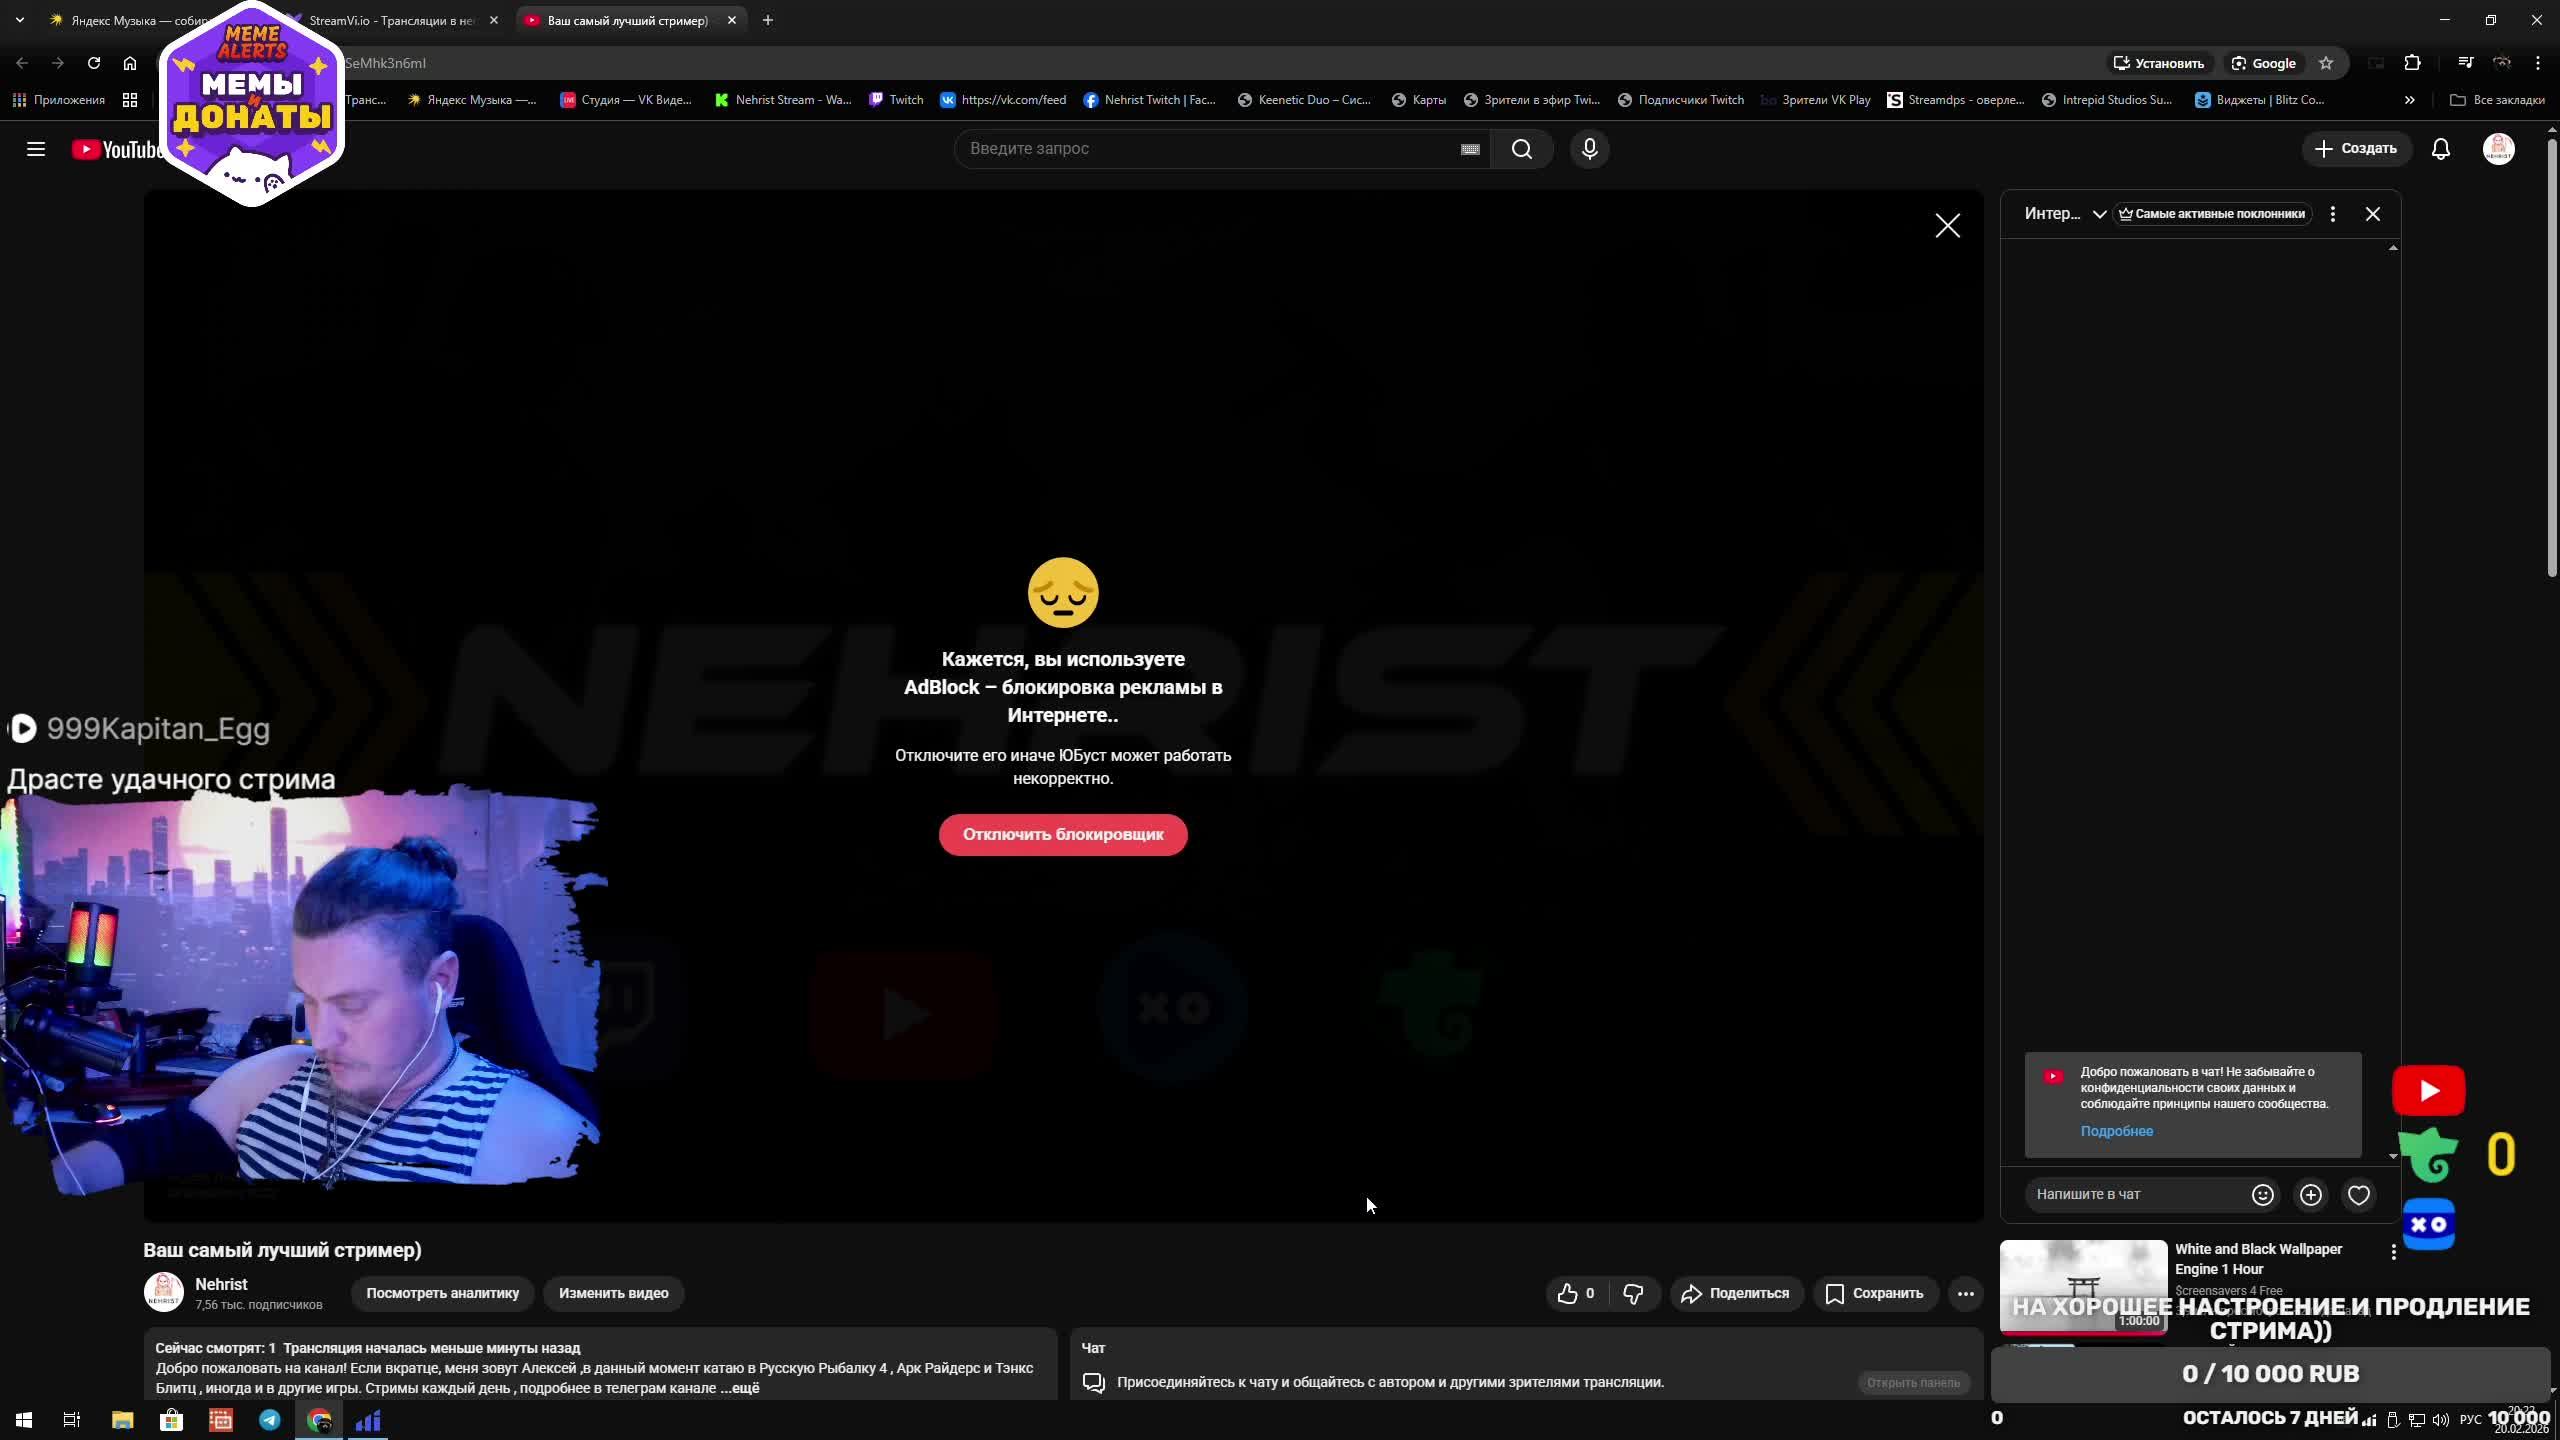
Task: Open chat three-dot options menu
Action: tap(2332, 214)
